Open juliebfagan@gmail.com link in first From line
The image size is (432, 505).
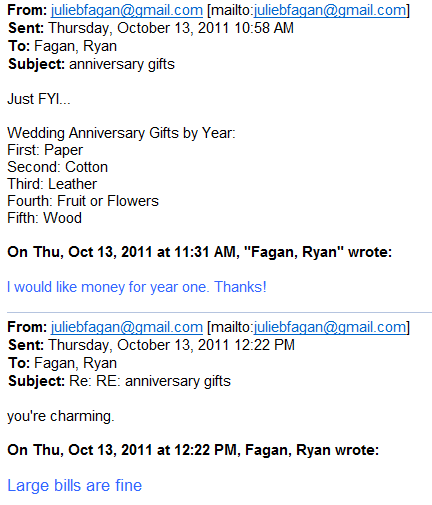(127, 10)
